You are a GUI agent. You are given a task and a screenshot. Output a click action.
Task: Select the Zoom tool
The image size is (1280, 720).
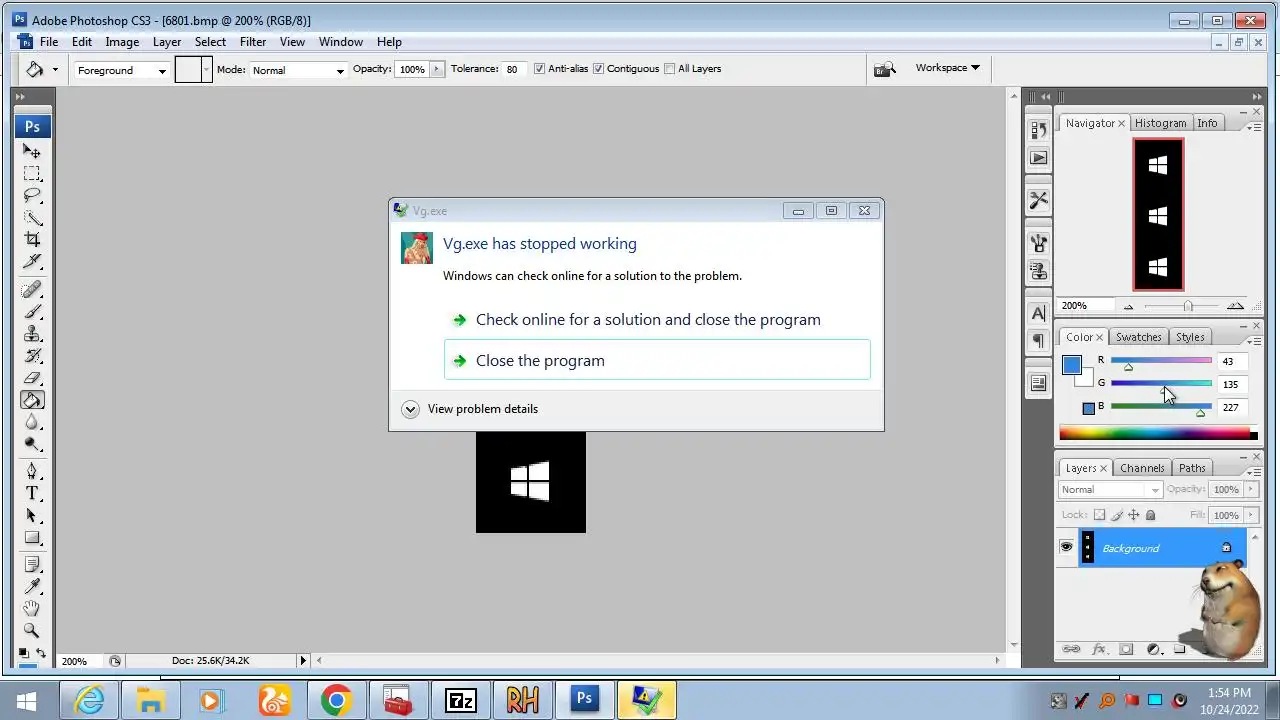(32, 630)
